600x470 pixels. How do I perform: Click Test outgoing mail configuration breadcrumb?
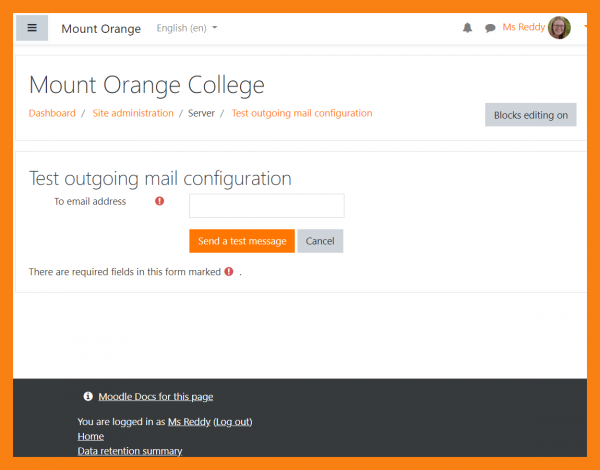click(x=302, y=113)
